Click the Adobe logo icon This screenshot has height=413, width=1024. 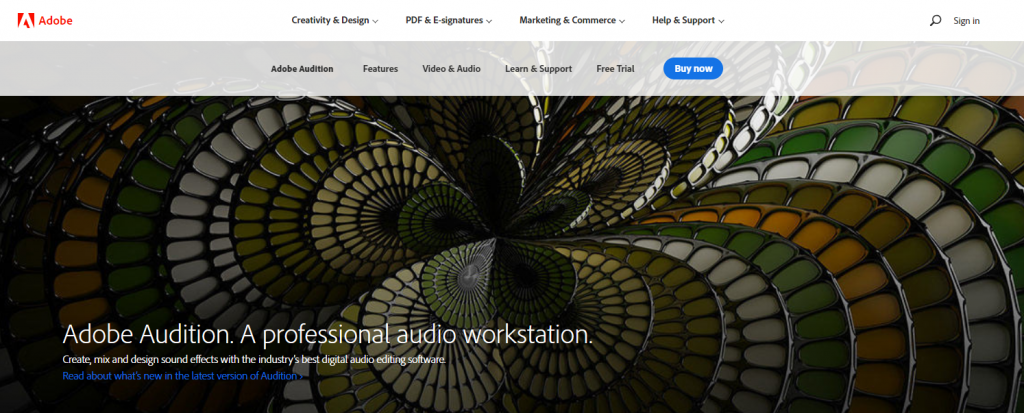click(x=25, y=20)
